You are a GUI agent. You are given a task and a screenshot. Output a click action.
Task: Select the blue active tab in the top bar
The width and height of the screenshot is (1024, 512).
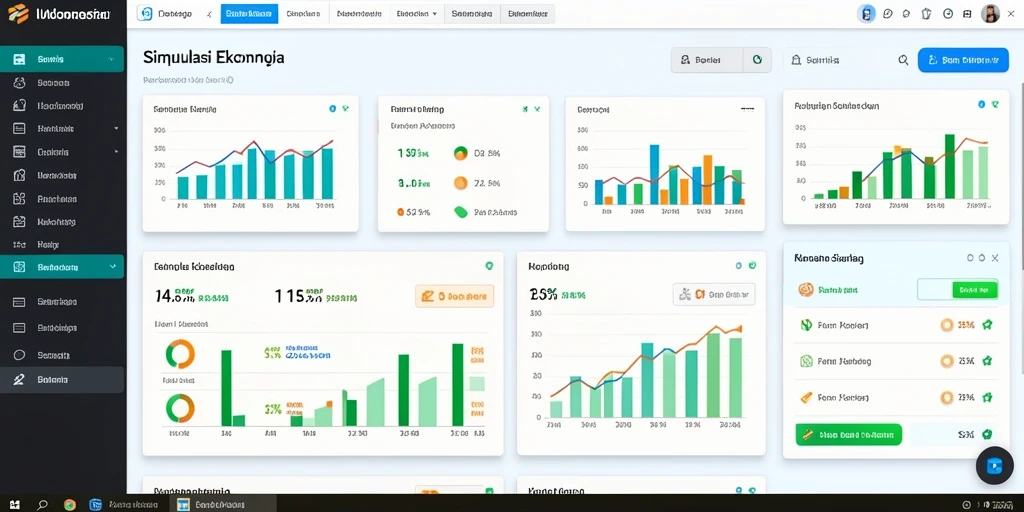click(249, 14)
